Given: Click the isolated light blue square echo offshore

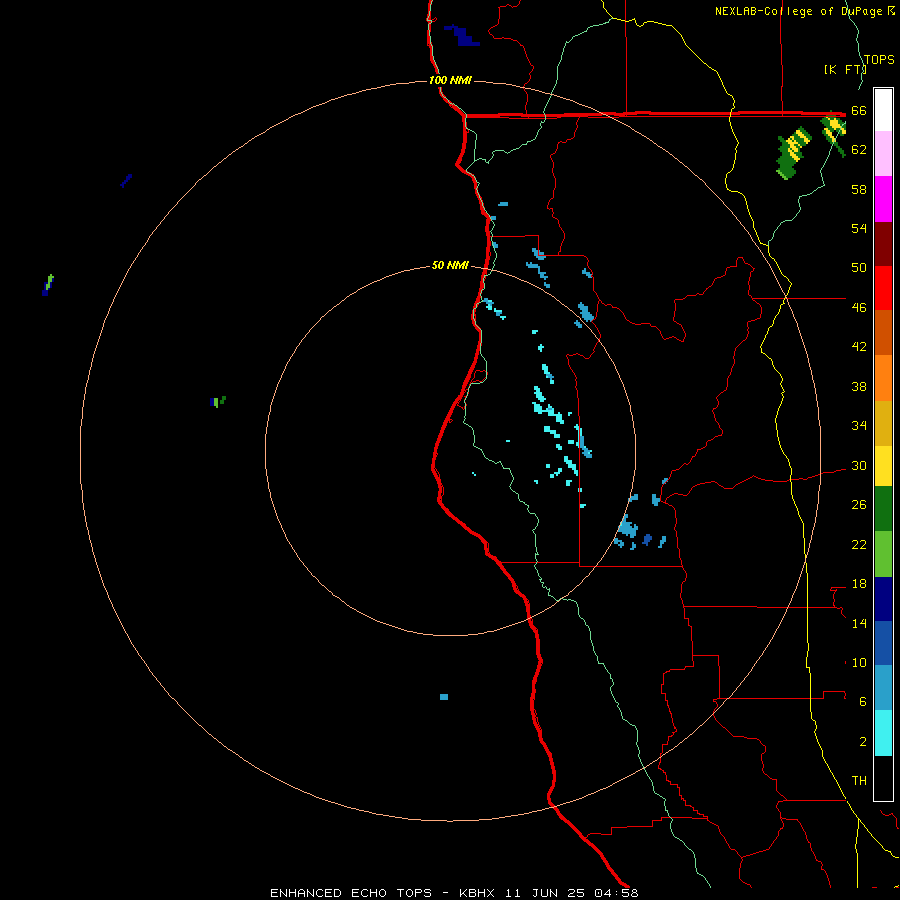Looking at the screenshot, I should 444,697.
